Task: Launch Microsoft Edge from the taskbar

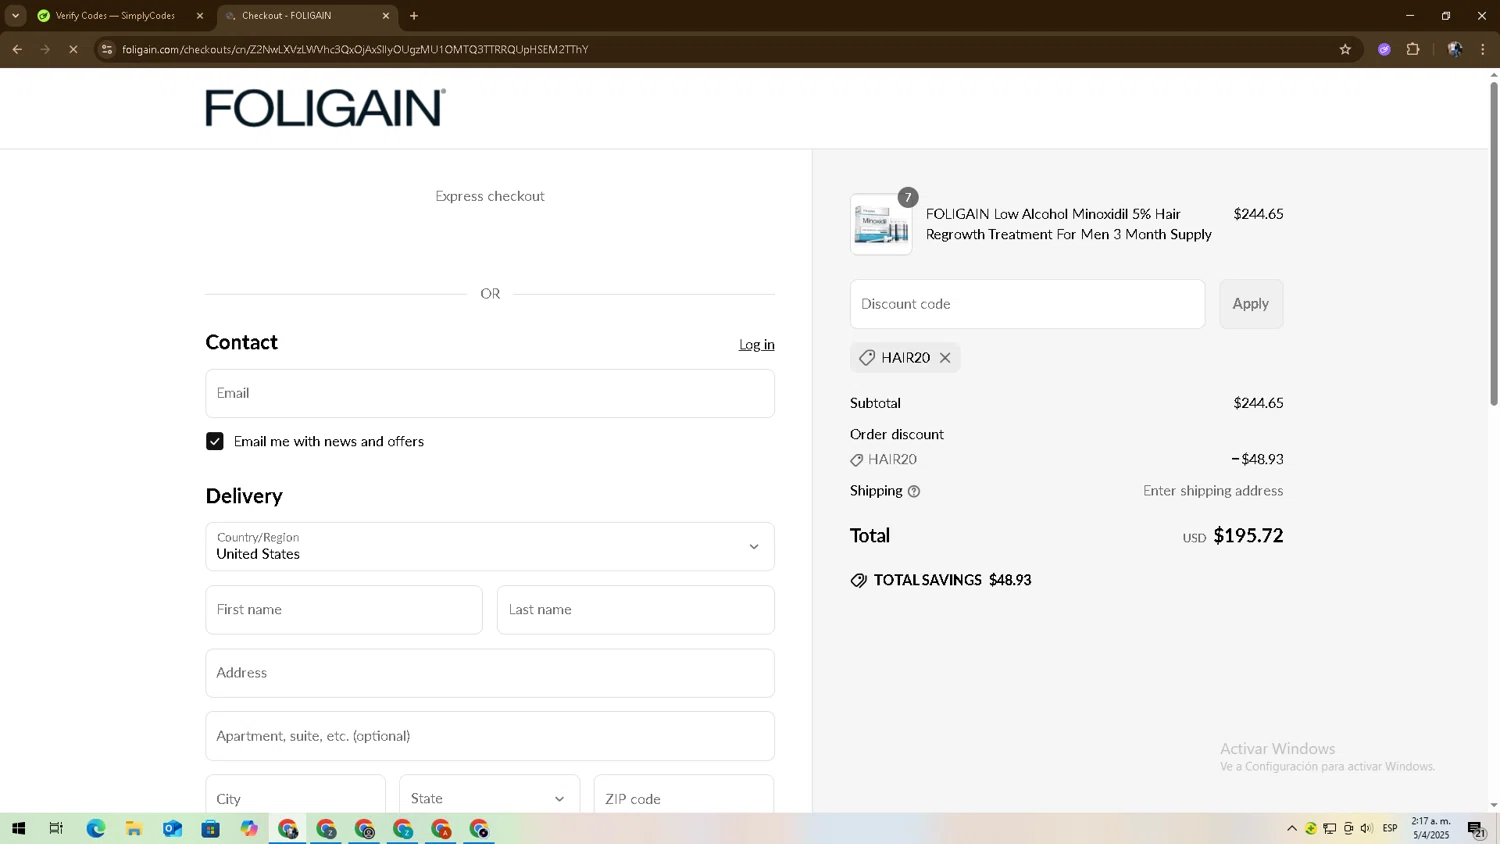Action: [95, 829]
